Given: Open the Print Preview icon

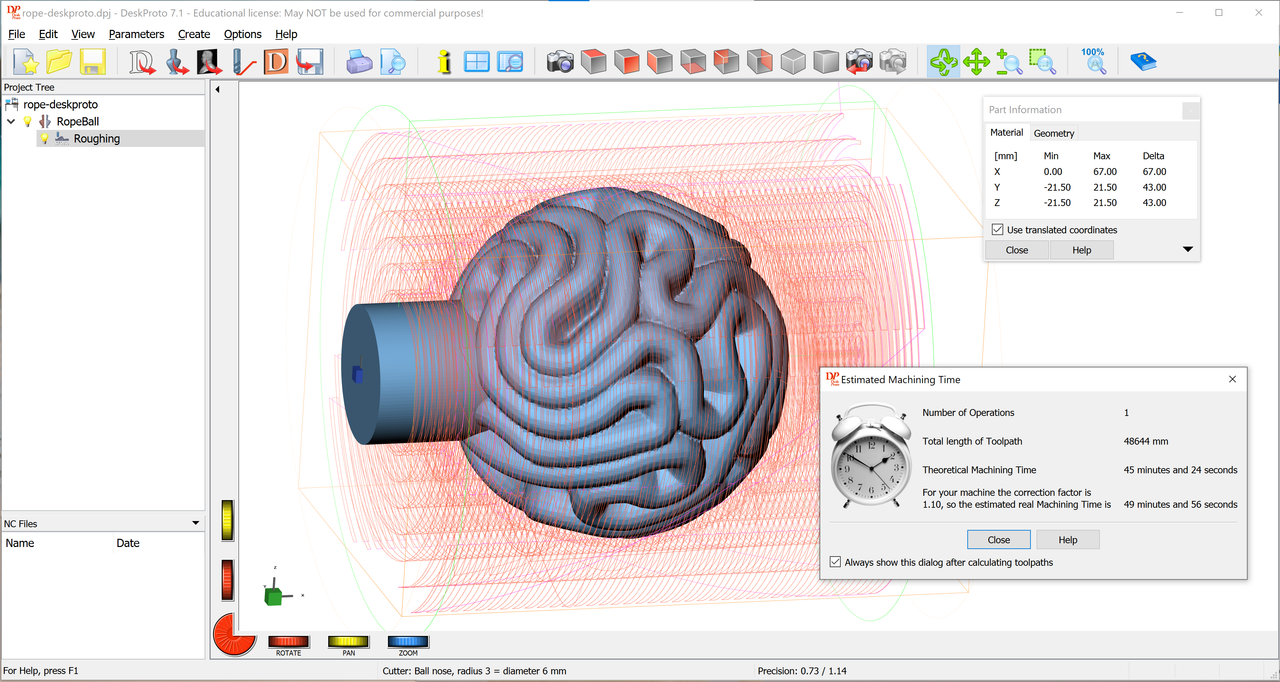Looking at the screenshot, I should coord(393,61).
